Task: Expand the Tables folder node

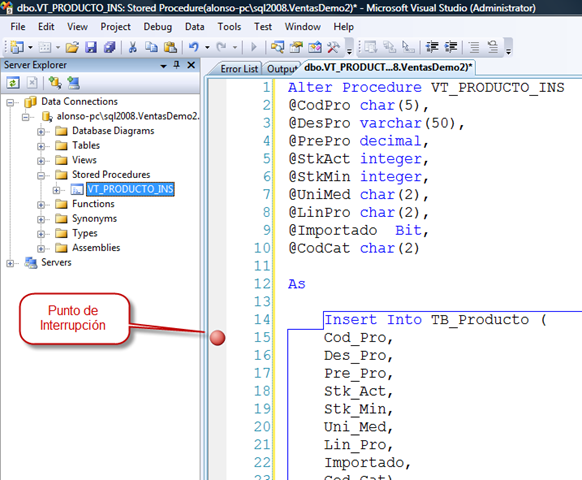Action: 41,146
